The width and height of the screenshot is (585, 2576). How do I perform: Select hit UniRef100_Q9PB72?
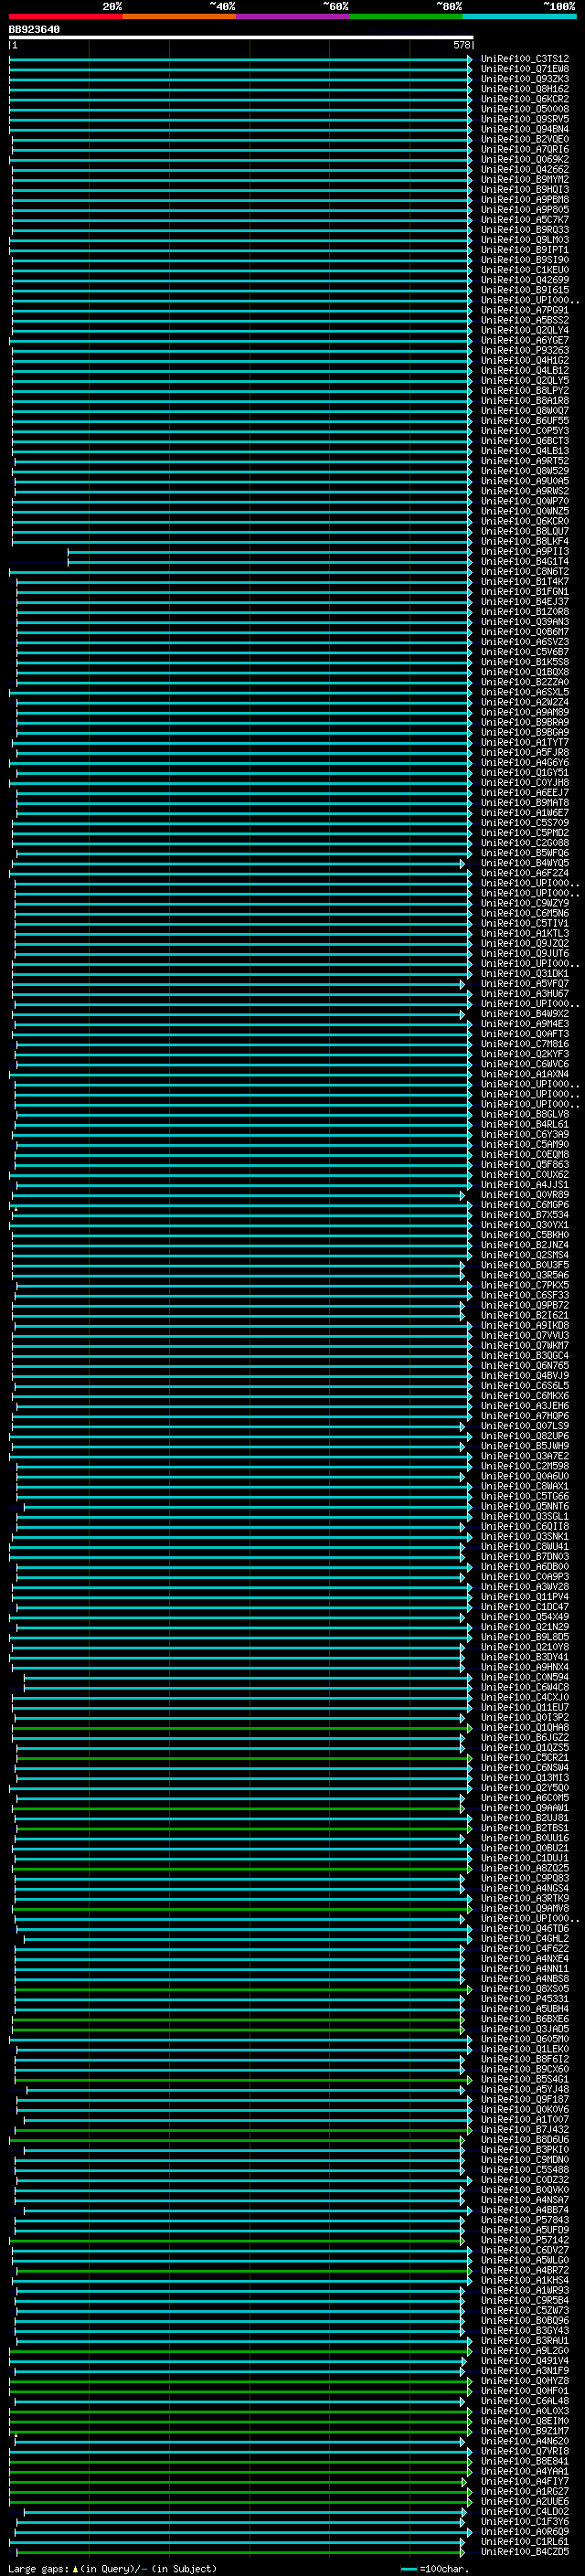[524, 1305]
